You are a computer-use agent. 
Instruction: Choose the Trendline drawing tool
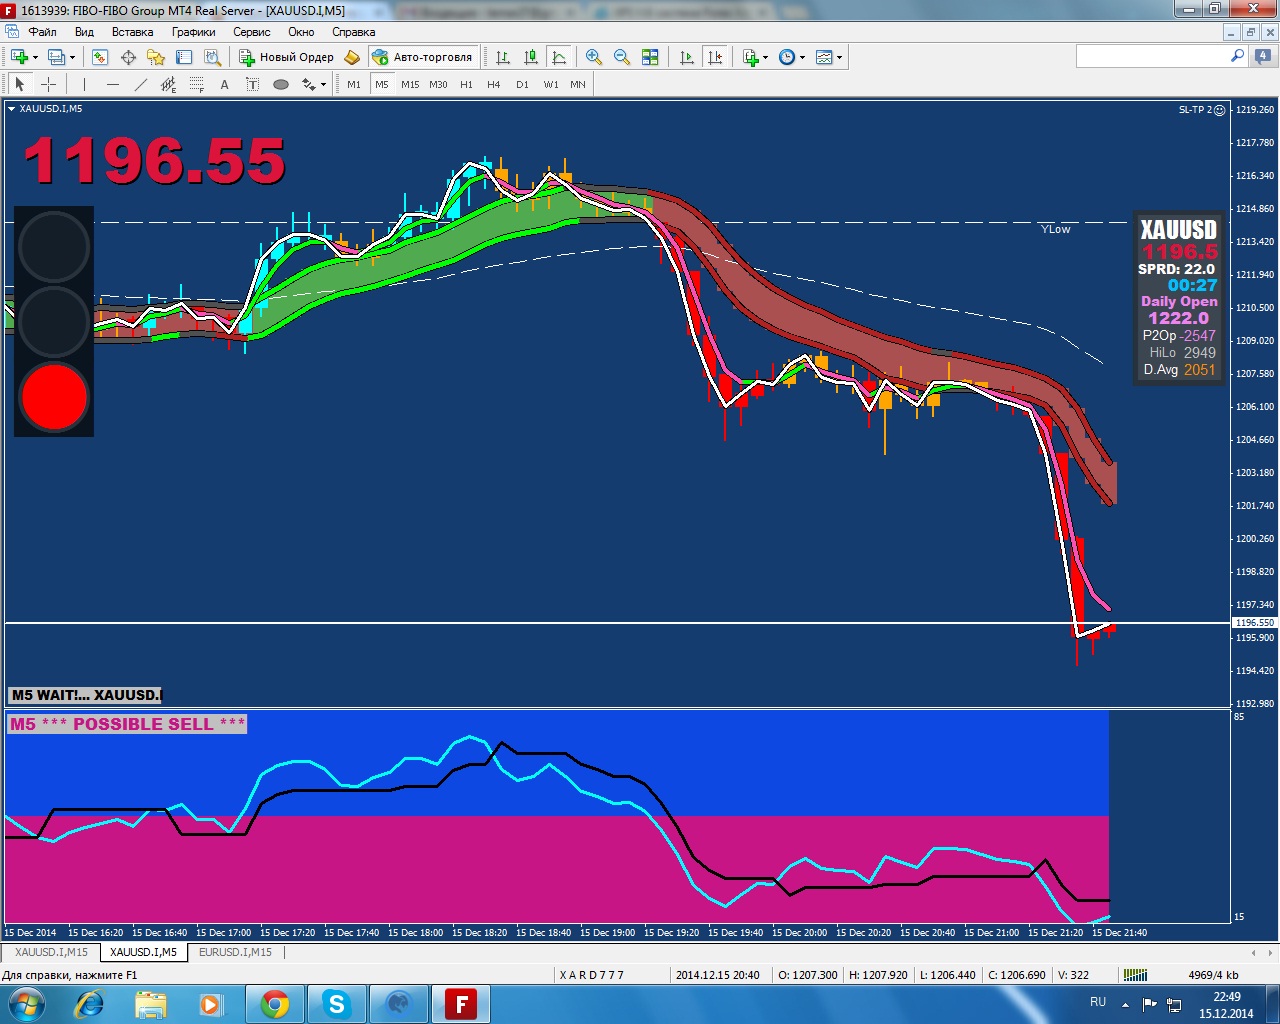(x=140, y=84)
